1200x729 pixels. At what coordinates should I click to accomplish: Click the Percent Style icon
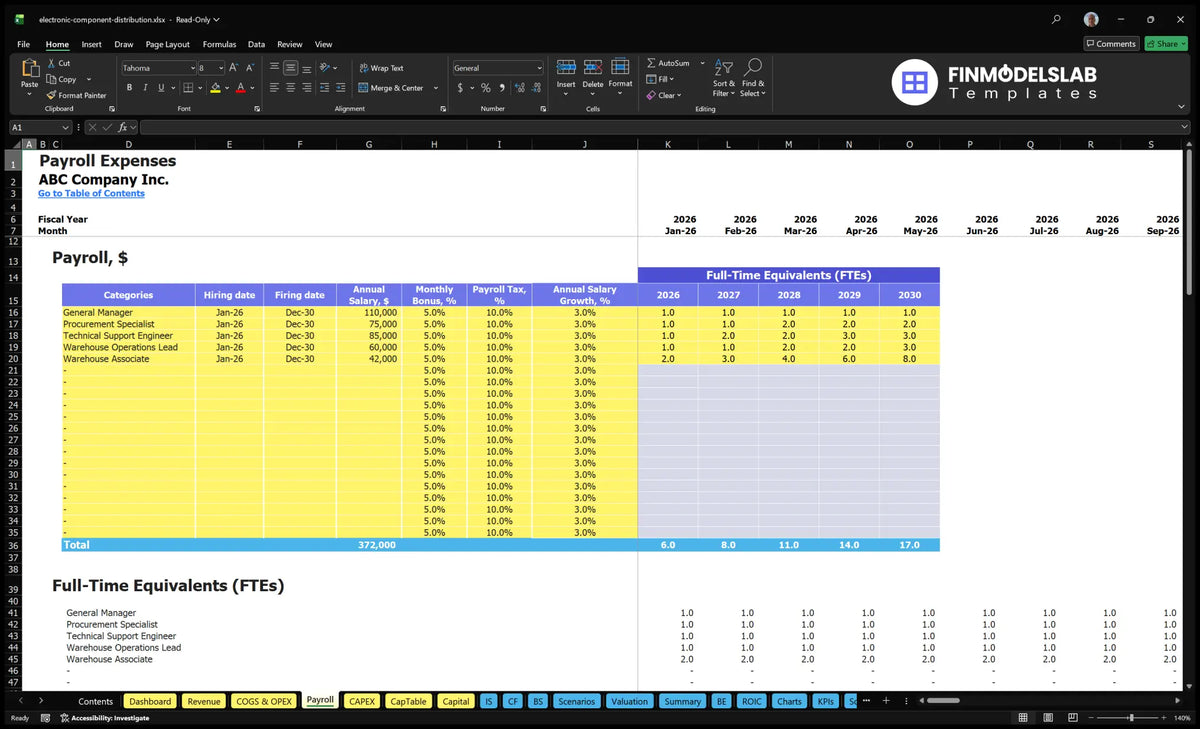tap(486, 88)
